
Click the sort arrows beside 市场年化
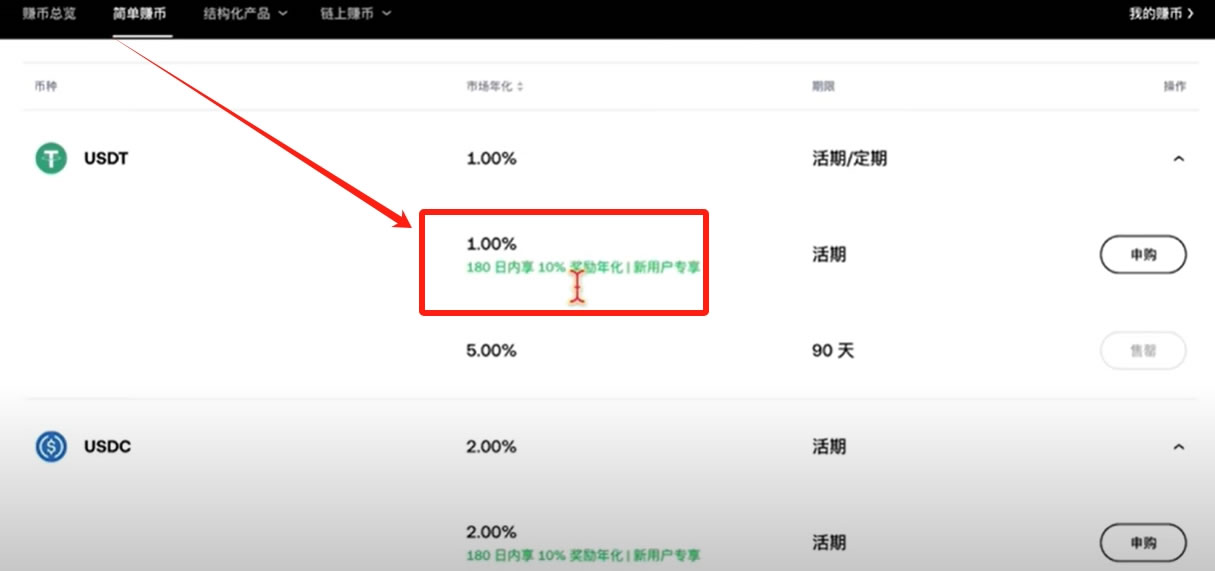(521, 87)
